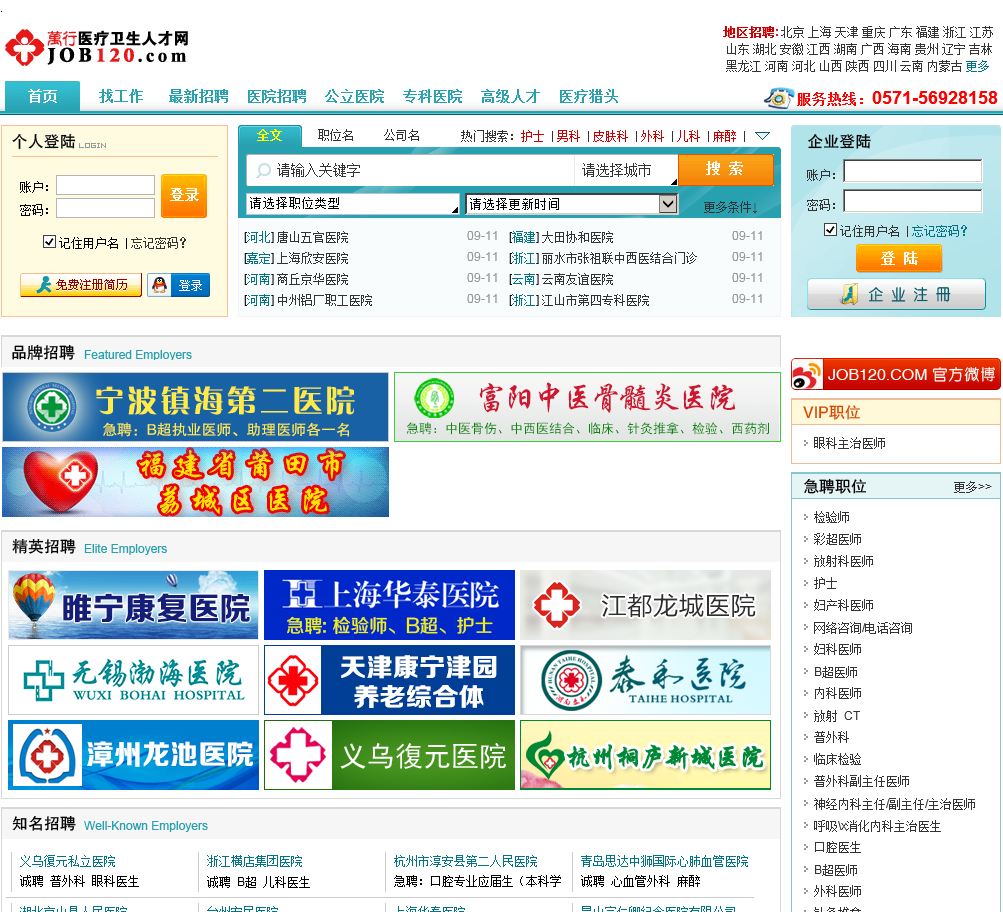Image resolution: width=1003 pixels, height=912 pixels.
Task: Click the magnifier icon in keyword field
Action: pyautogui.click(x=263, y=170)
